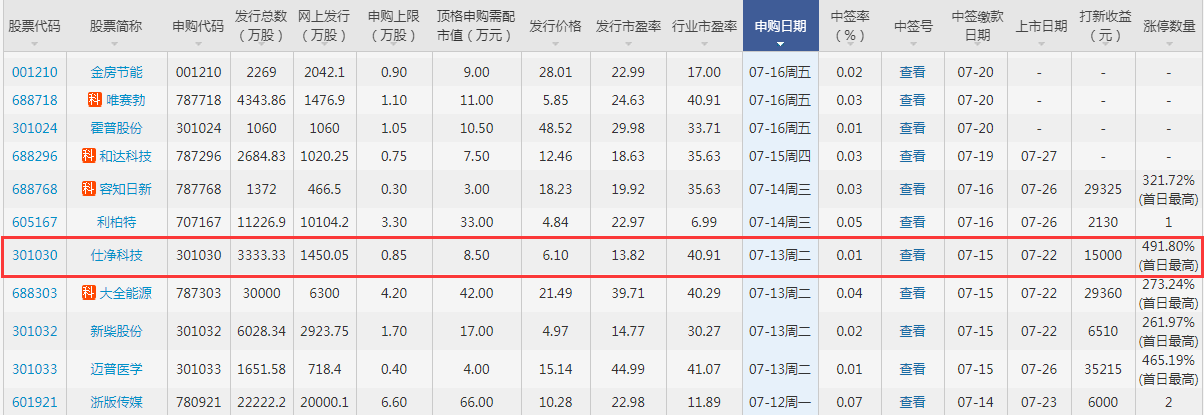
Task: Click the 申购代码 column header
Action: pos(198,26)
